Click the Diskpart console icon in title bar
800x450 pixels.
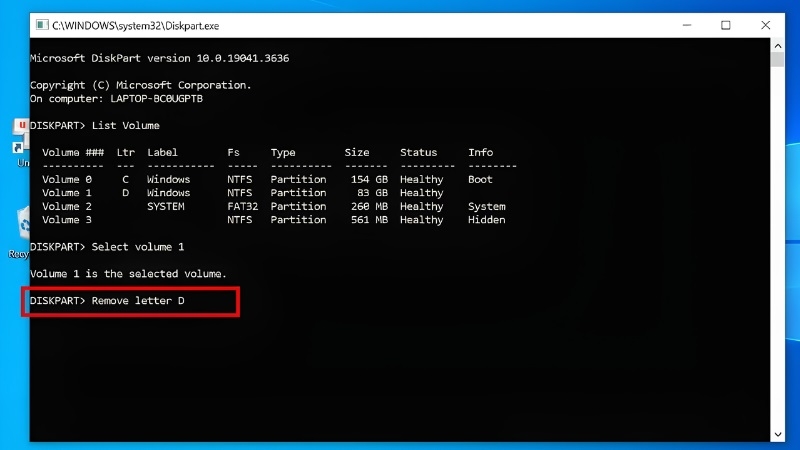42,25
